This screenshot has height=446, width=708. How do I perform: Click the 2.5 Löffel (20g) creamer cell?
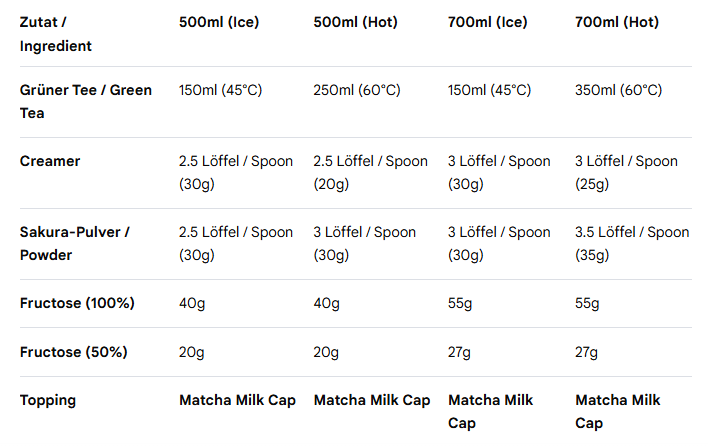click(370, 172)
